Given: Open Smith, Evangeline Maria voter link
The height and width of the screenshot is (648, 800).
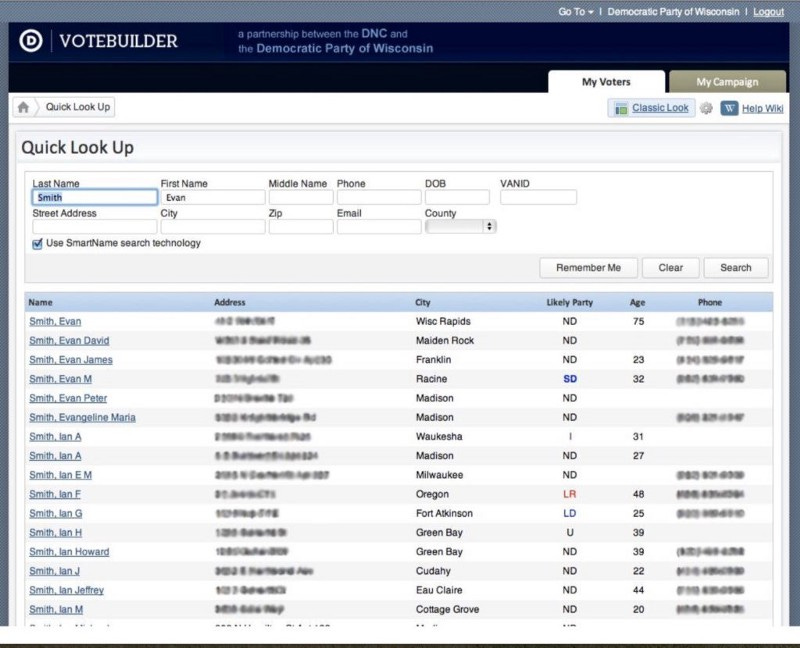Looking at the screenshot, I should tap(82, 417).
